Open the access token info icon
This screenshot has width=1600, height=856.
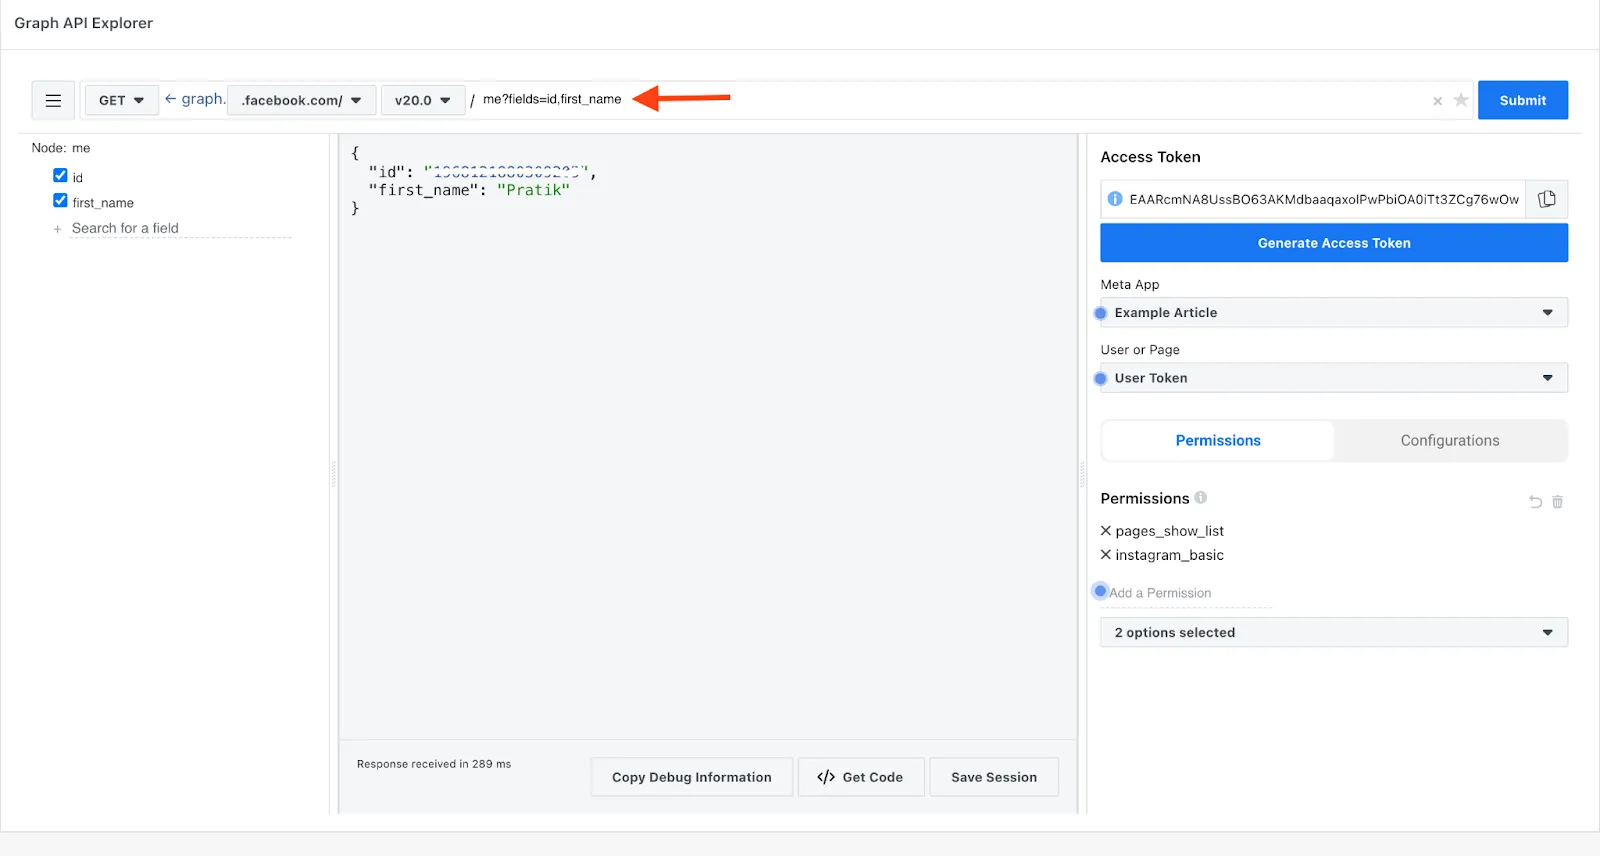pos(1115,199)
